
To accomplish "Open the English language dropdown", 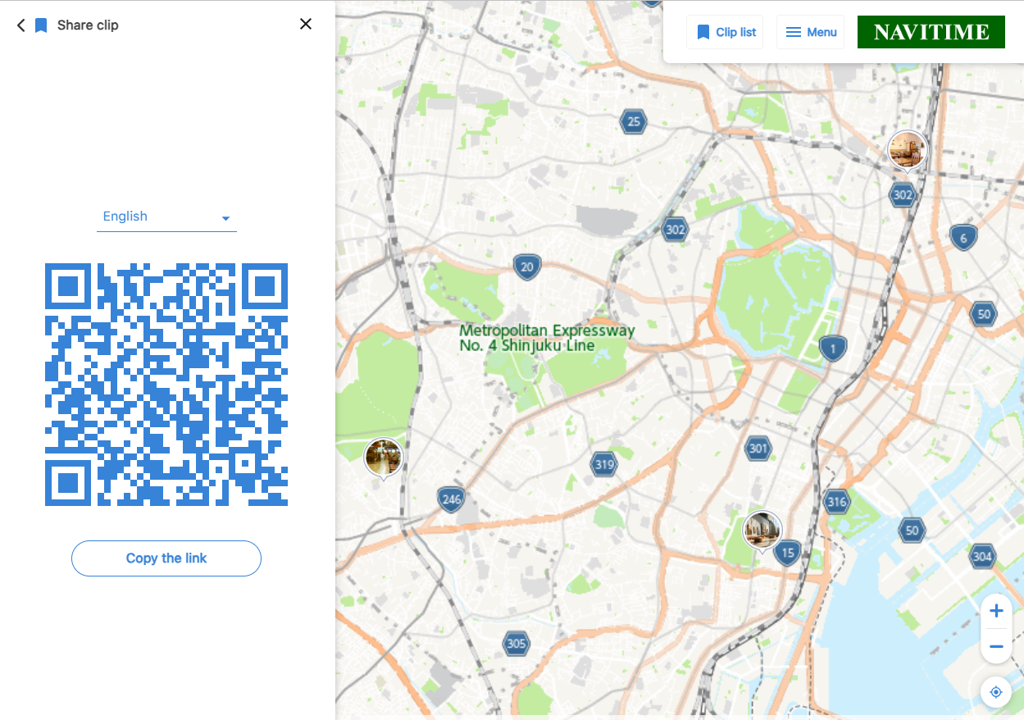I will (167, 217).
